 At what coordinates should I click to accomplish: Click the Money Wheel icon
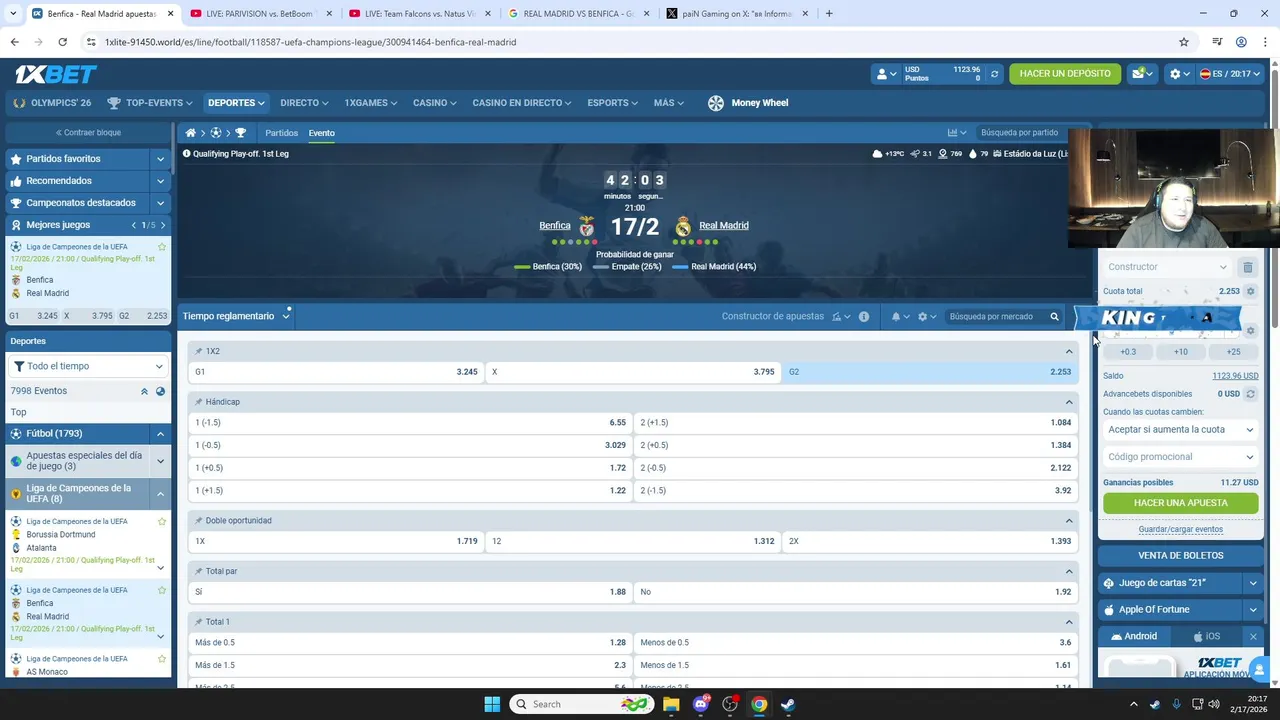tap(715, 103)
